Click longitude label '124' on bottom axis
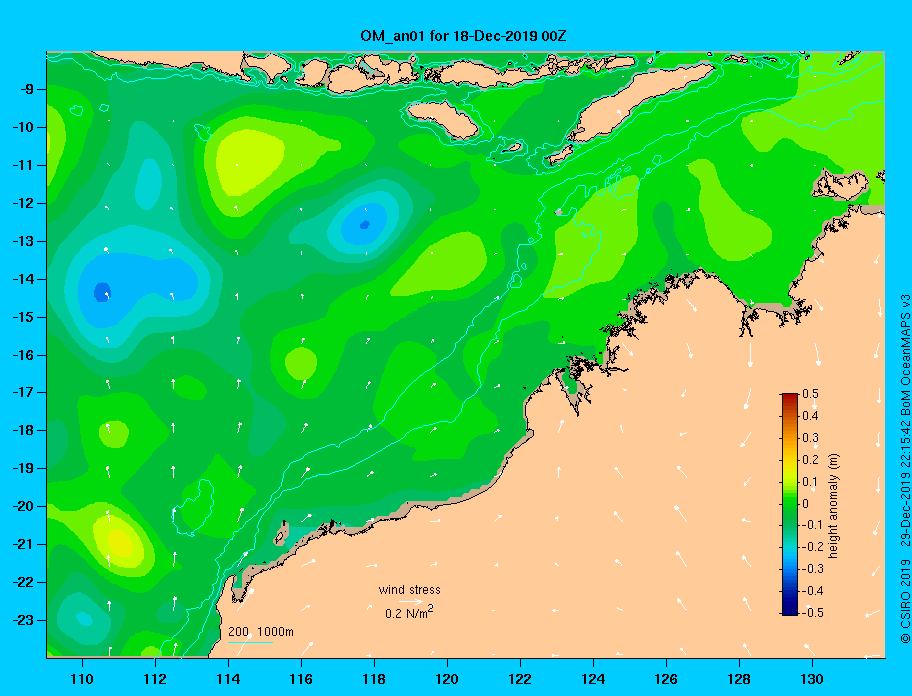This screenshot has width=912, height=696. (593, 679)
